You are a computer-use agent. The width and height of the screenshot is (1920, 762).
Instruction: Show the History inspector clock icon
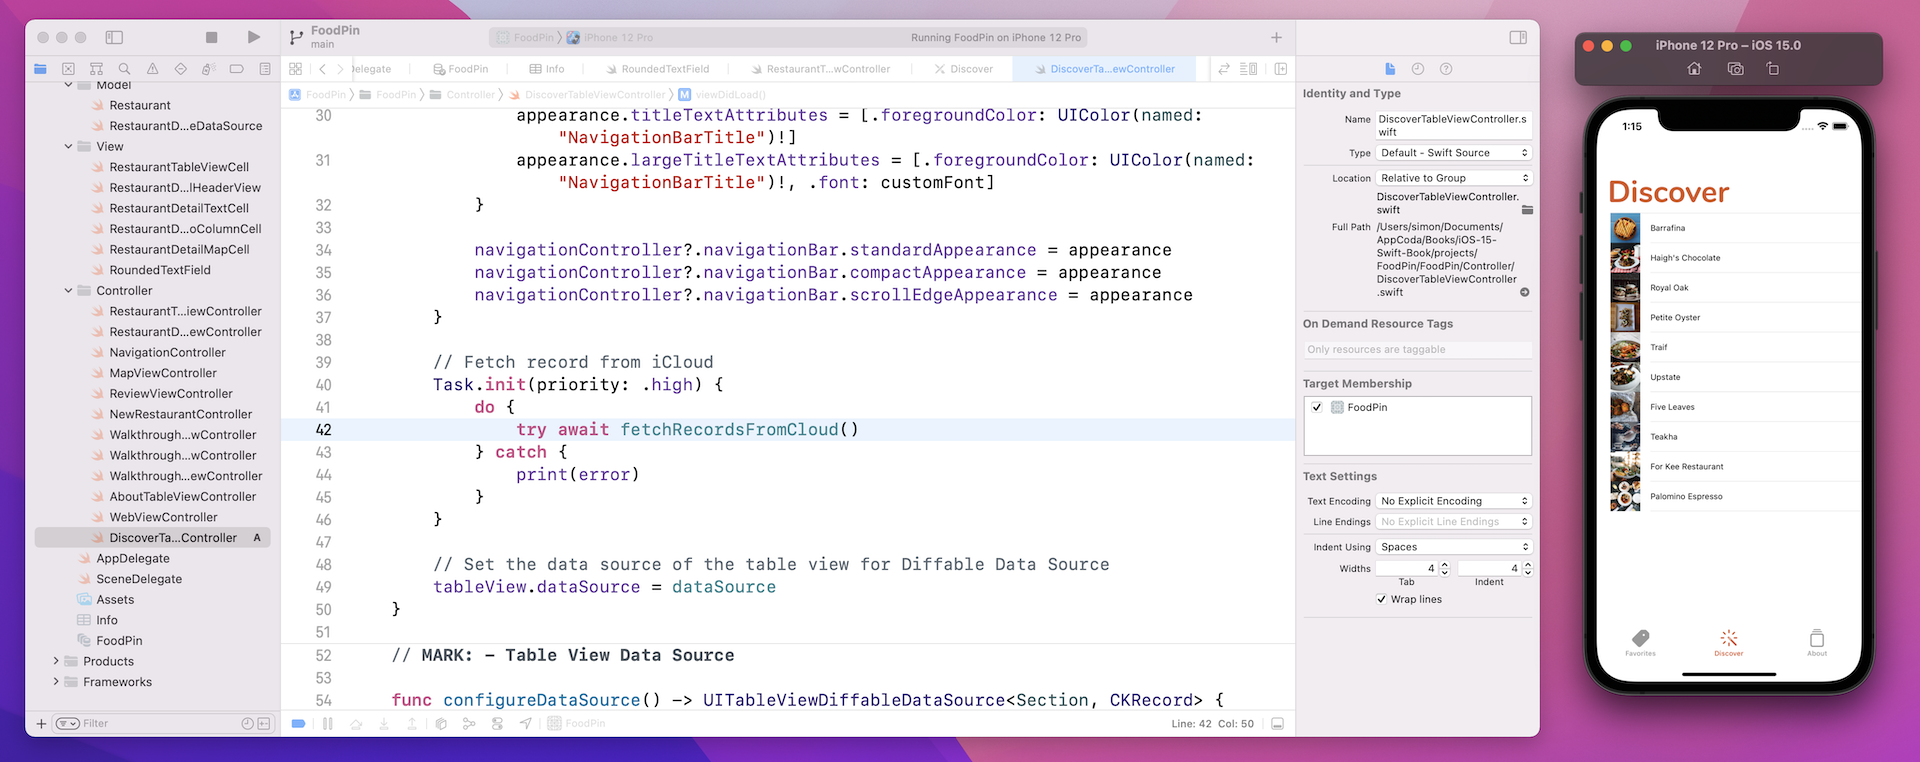tap(1417, 69)
